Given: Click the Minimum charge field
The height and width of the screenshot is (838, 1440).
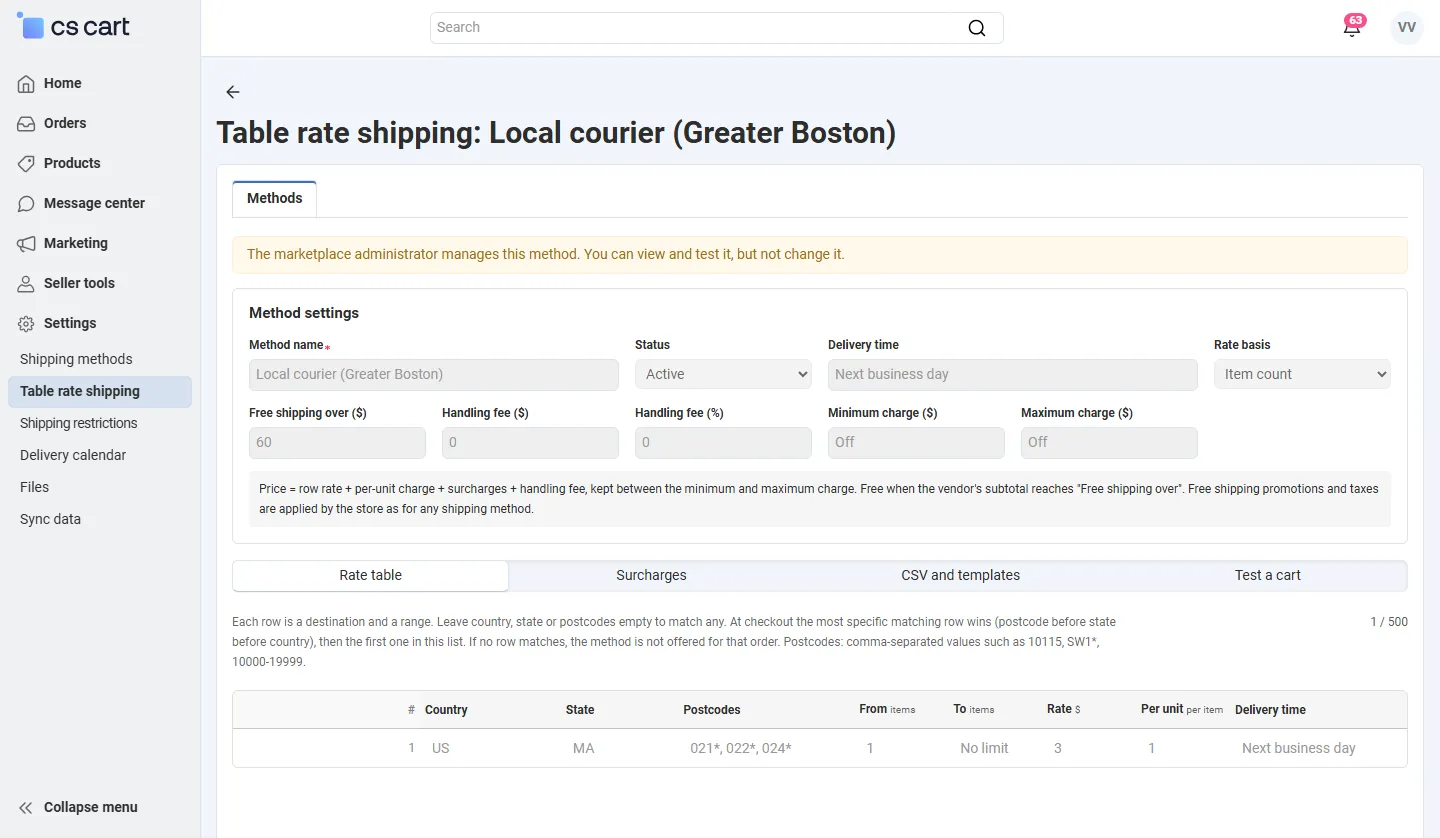Looking at the screenshot, I should pyautogui.click(x=916, y=442).
